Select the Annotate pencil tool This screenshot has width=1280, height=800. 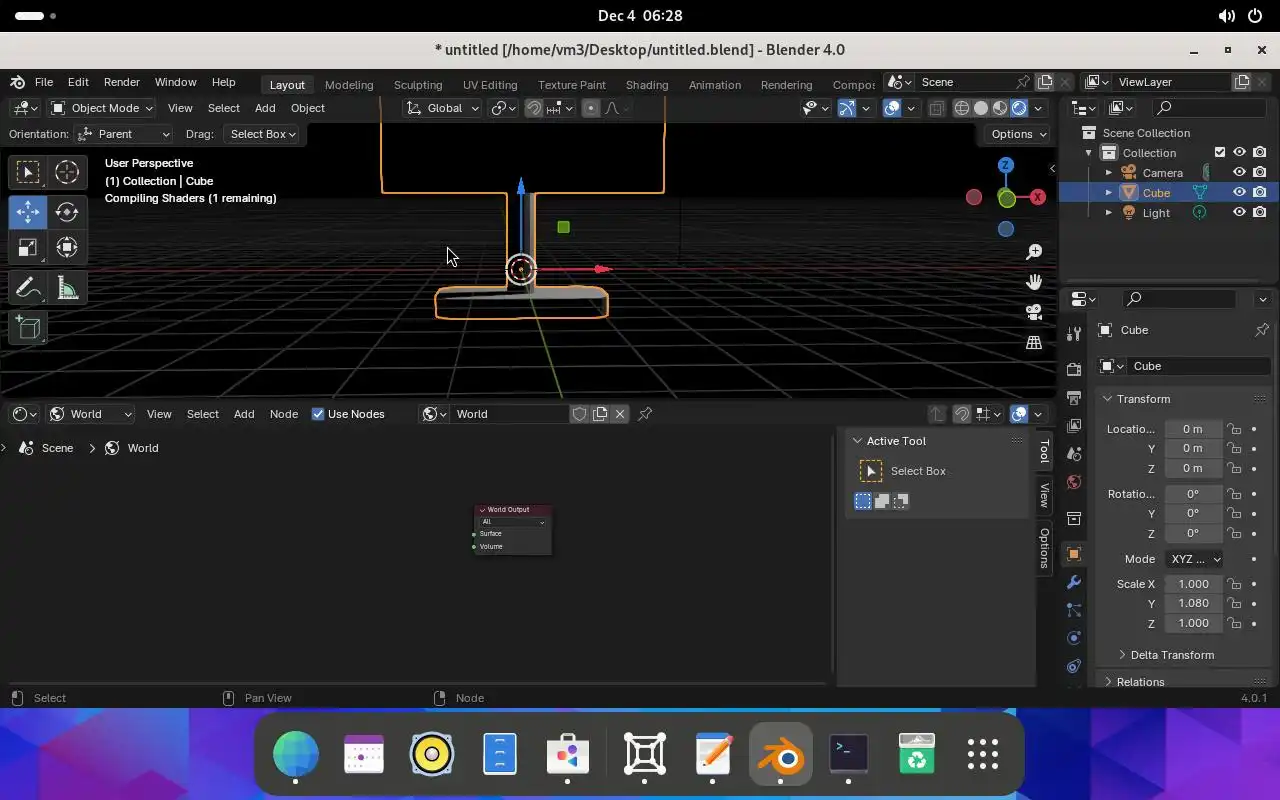[x=28, y=289]
